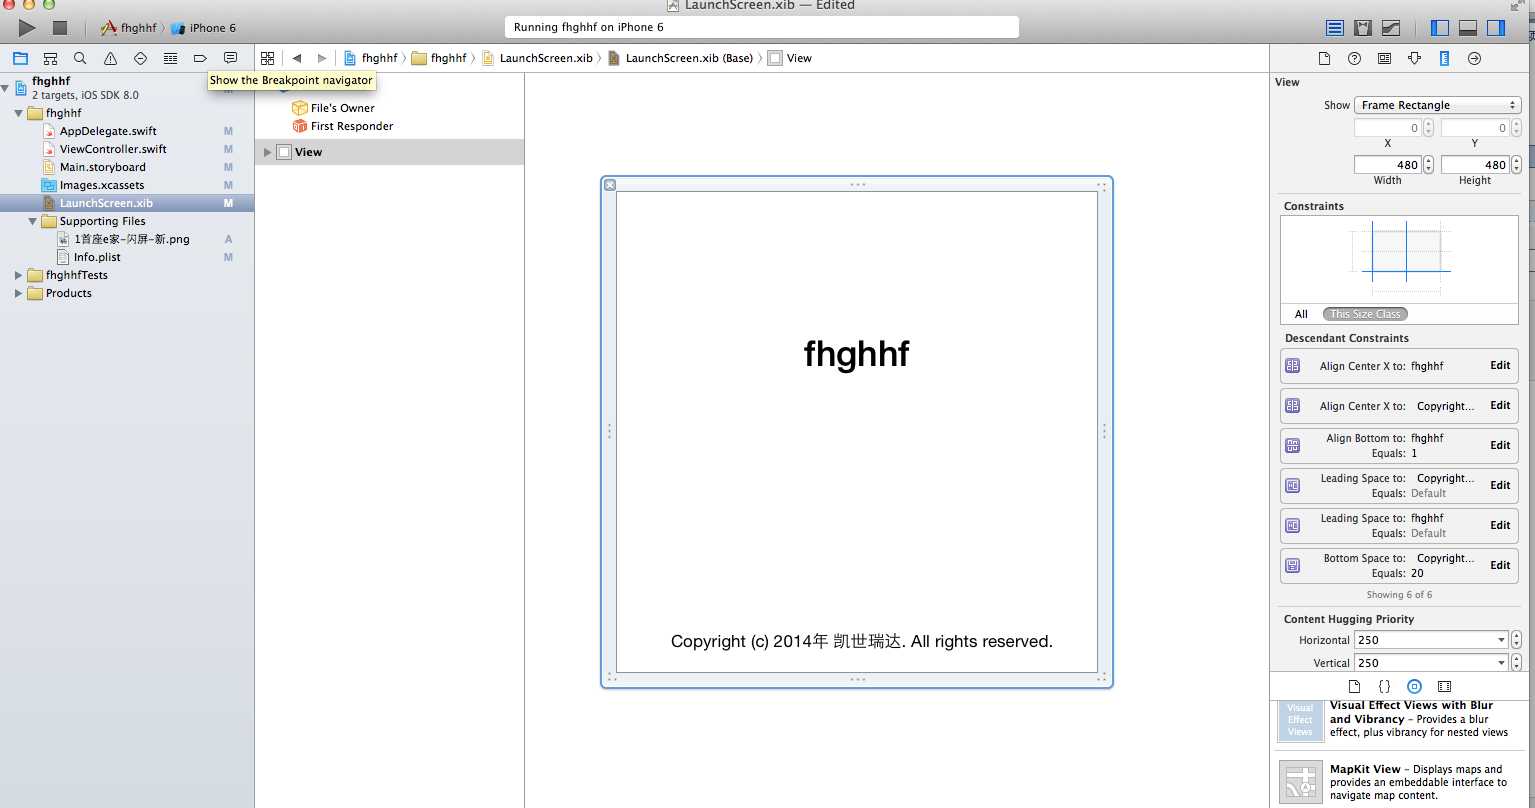Close the View canvas with its X
This screenshot has width=1535, height=808.
pos(610,185)
